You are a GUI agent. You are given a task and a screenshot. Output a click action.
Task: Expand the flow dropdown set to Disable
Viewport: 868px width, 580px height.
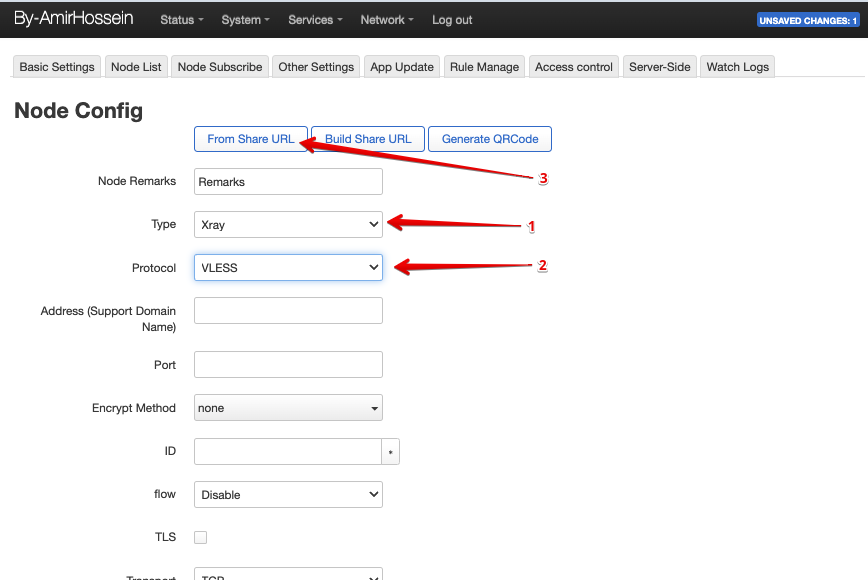click(288, 494)
